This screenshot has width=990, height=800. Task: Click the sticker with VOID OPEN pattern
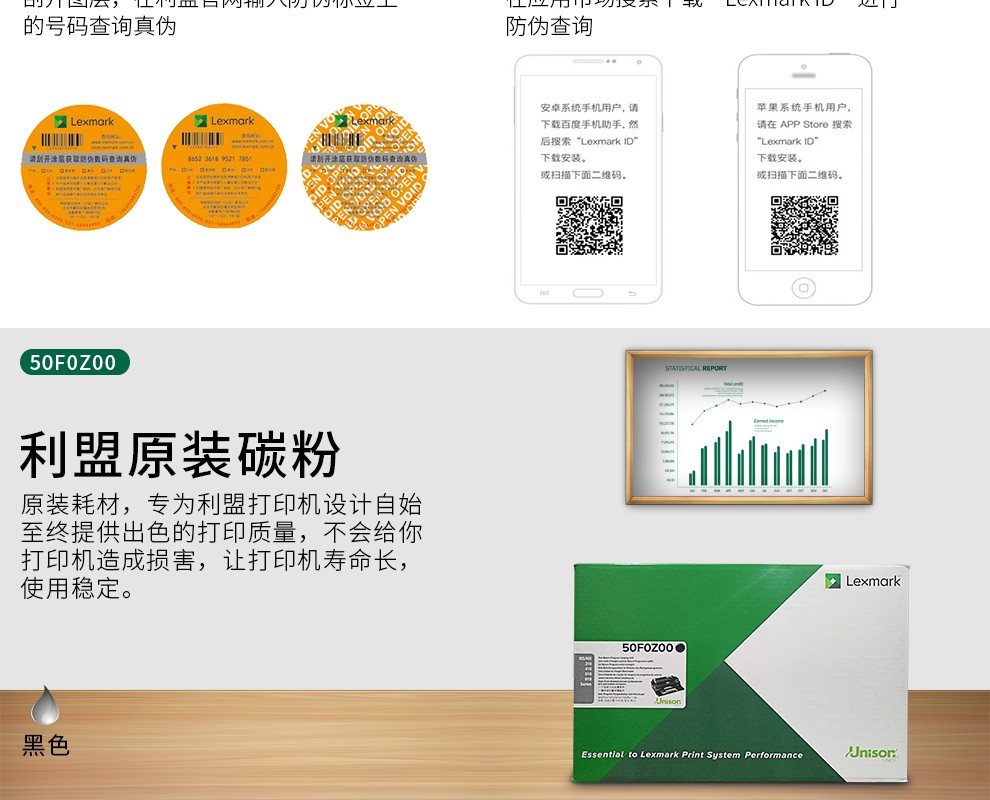pos(364,167)
